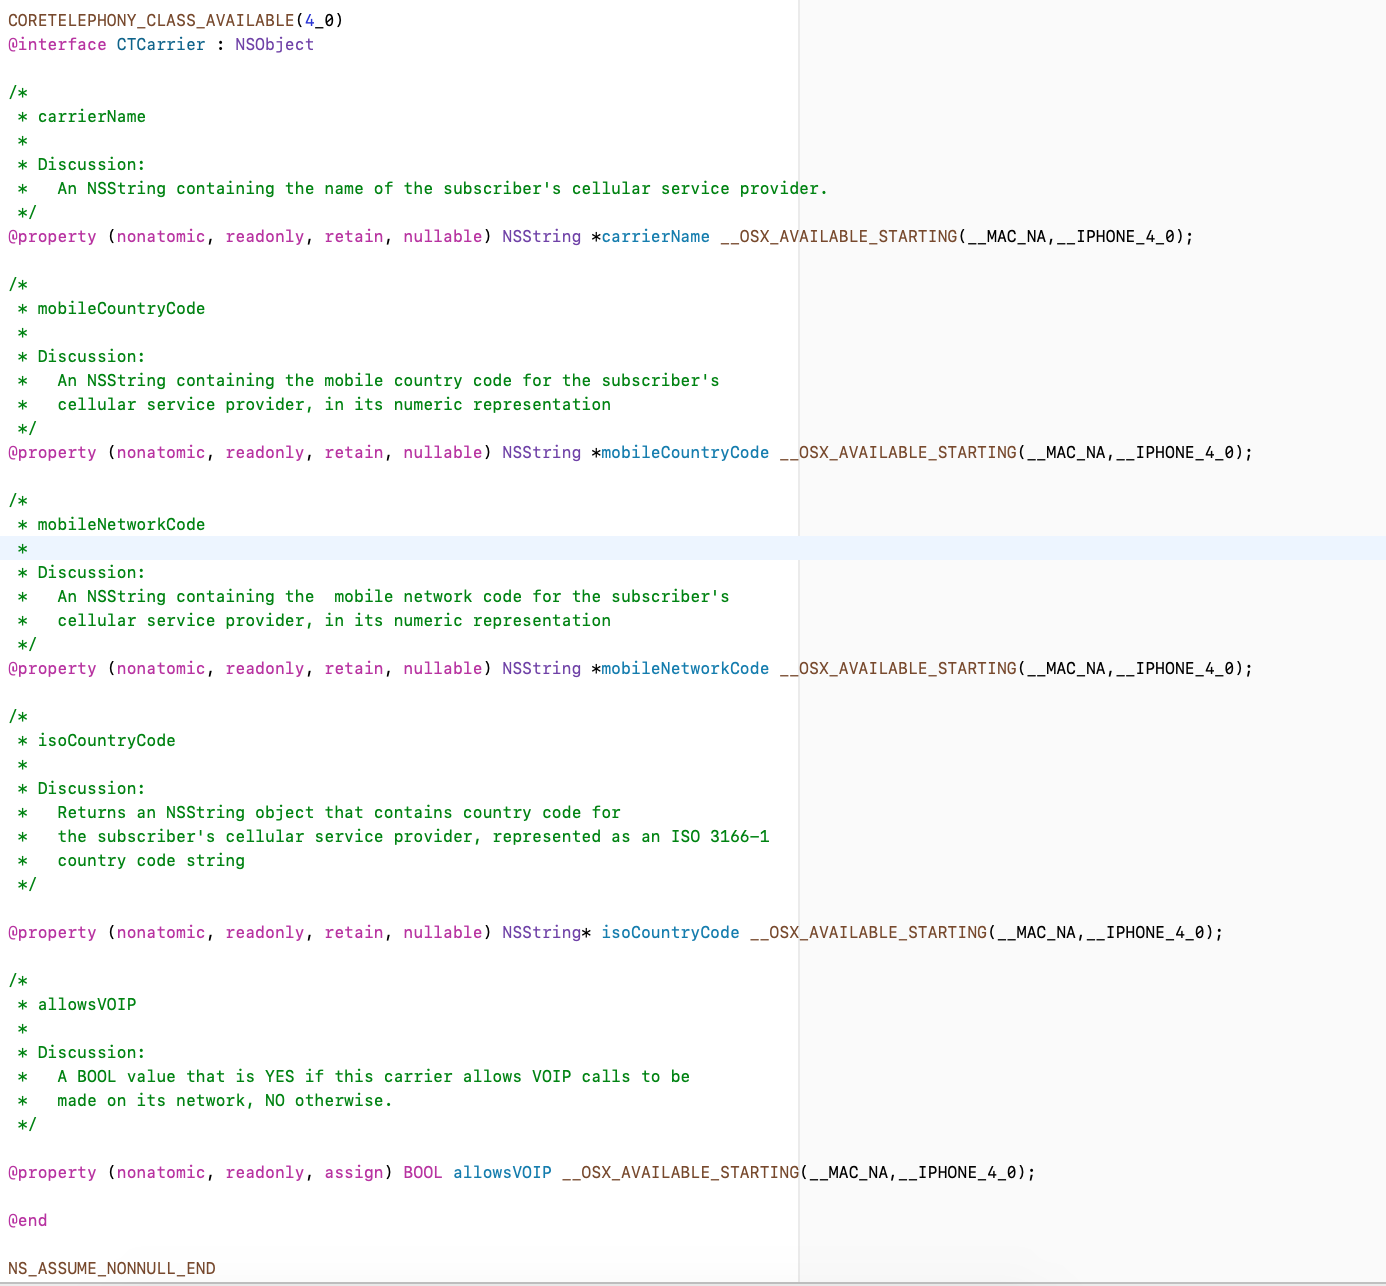Image resolution: width=1386 pixels, height=1286 pixels.
Task: Click the mobileNetworkCode comment heading
Action: 121,524
